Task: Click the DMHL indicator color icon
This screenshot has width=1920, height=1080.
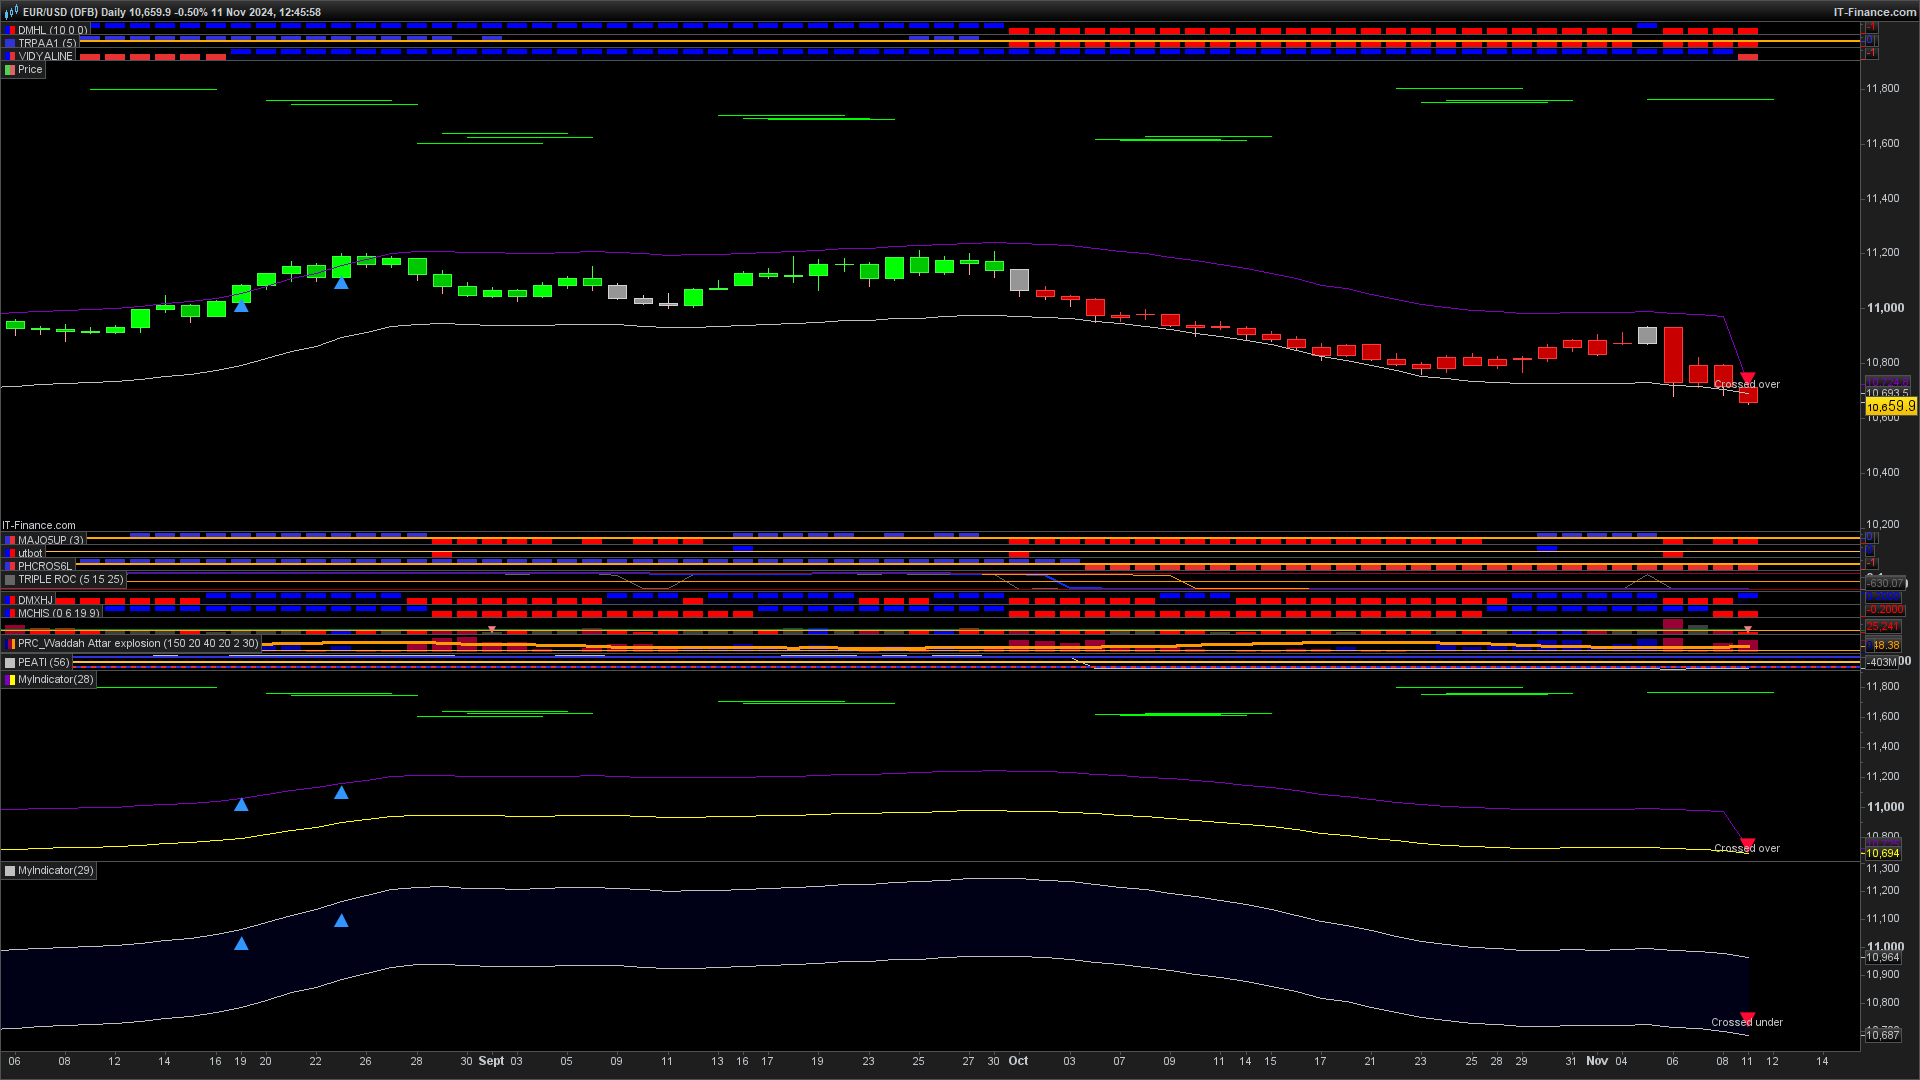Action: click(x=10, y=31)
